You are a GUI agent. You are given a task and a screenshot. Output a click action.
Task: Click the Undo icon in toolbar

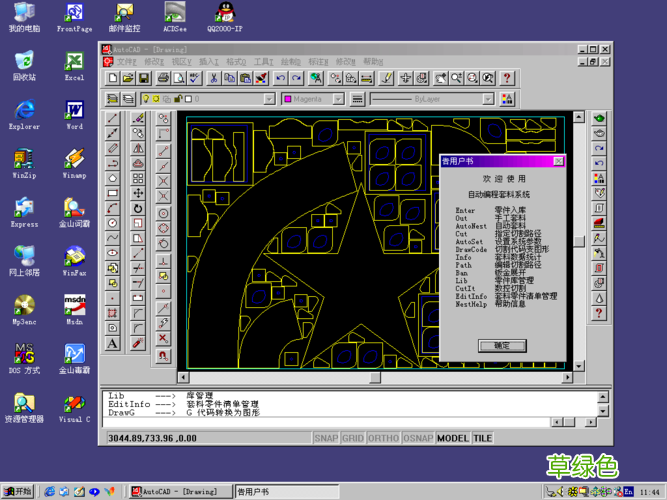pyautogui.click(x=281, y=78)
